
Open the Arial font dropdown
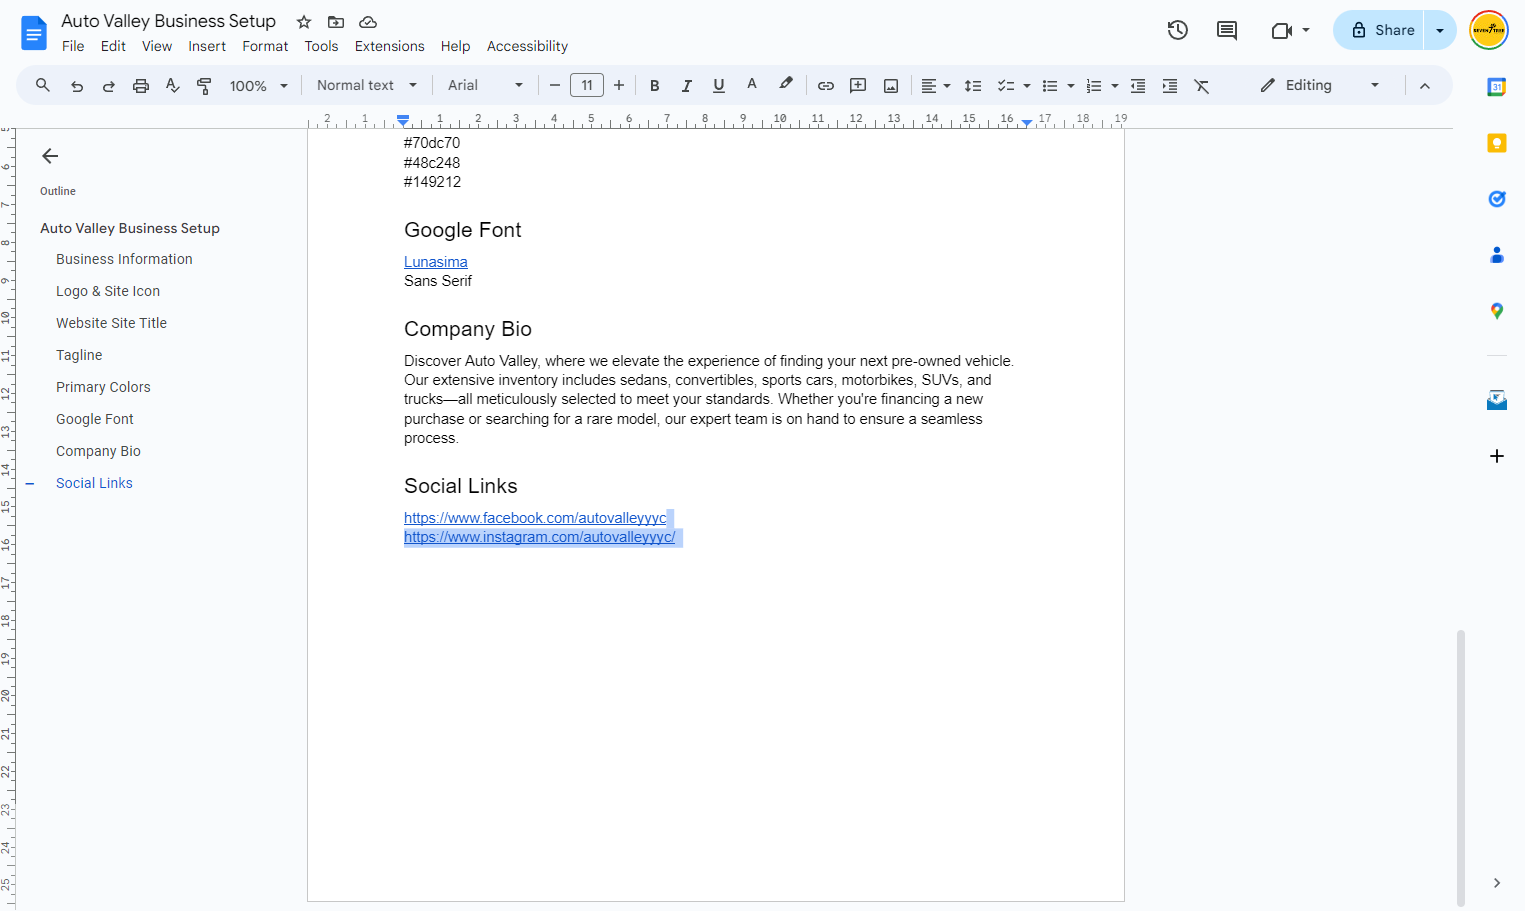coord(485,86)
